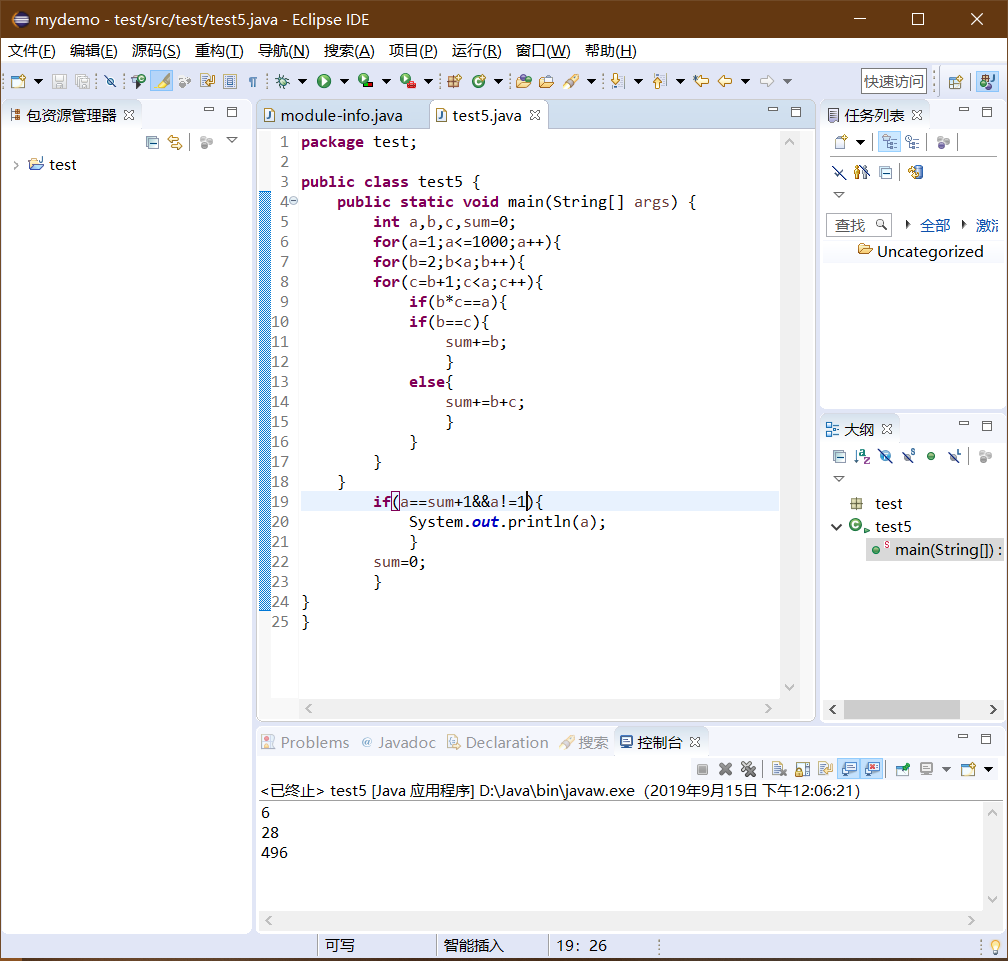Switch to the Javadoc tab
Screen dimensions: 1008x961
point(399,743)
